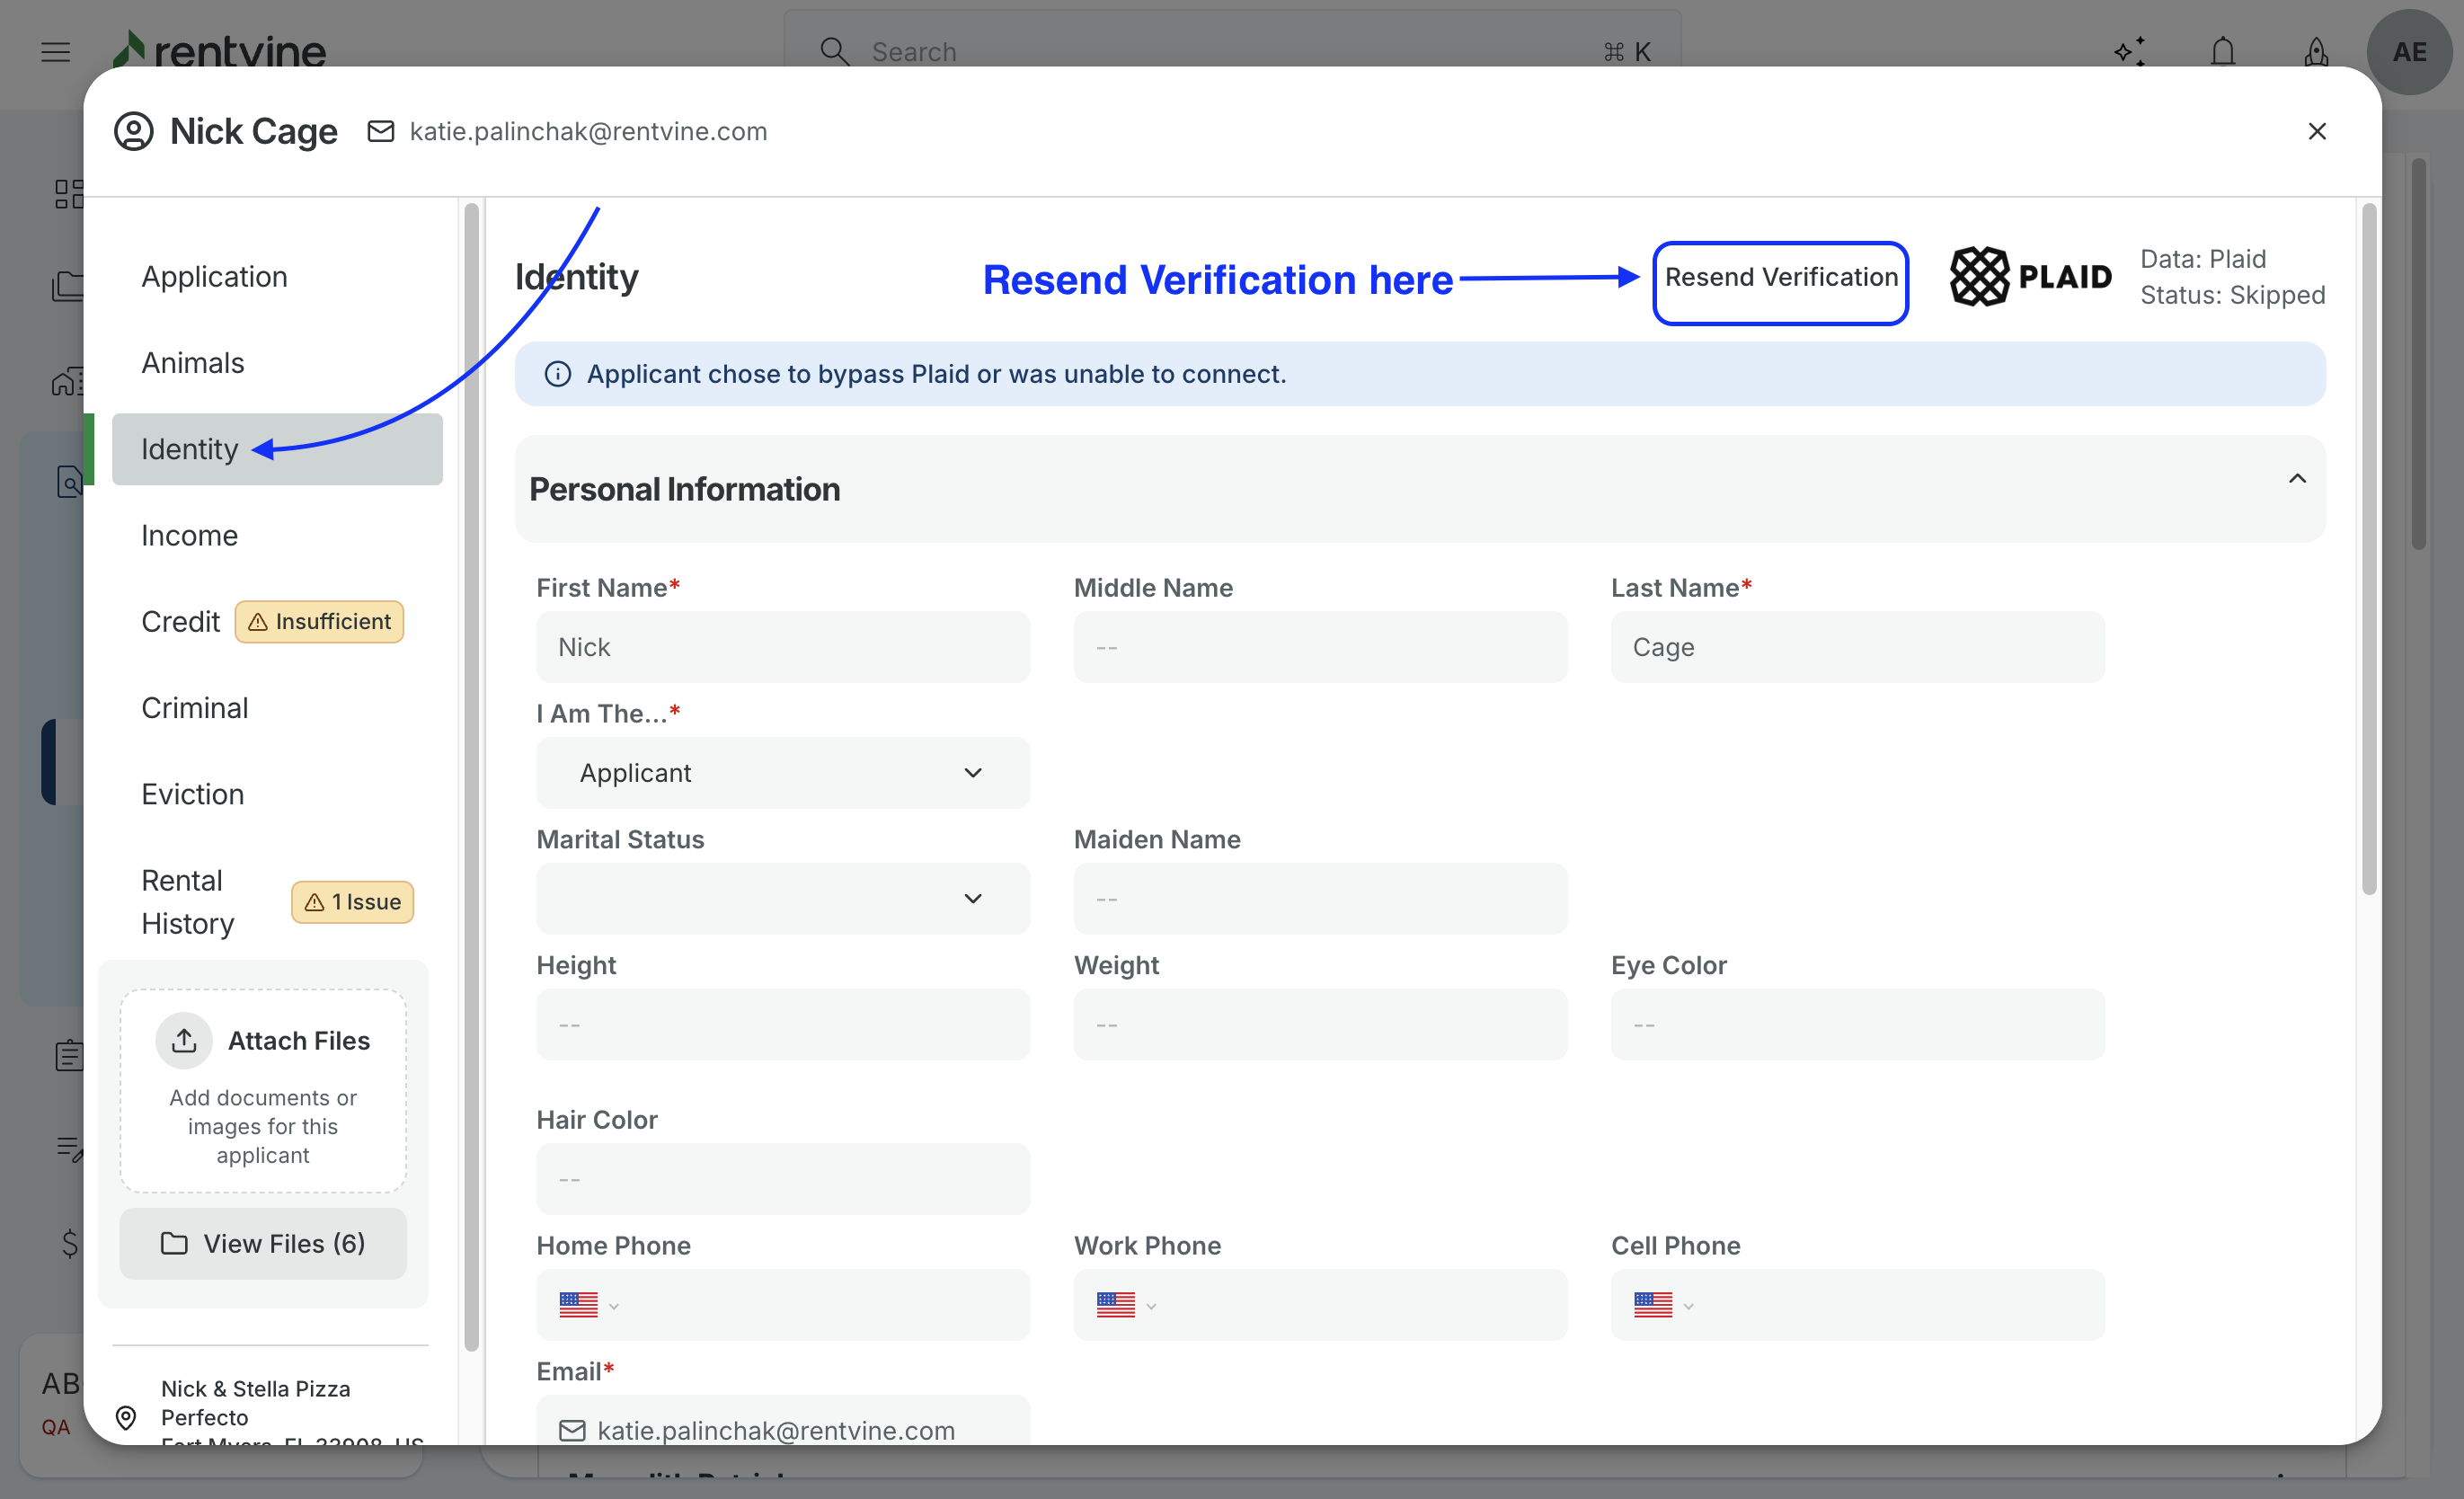Open the hamburger menu icon

tap(56, 51)
